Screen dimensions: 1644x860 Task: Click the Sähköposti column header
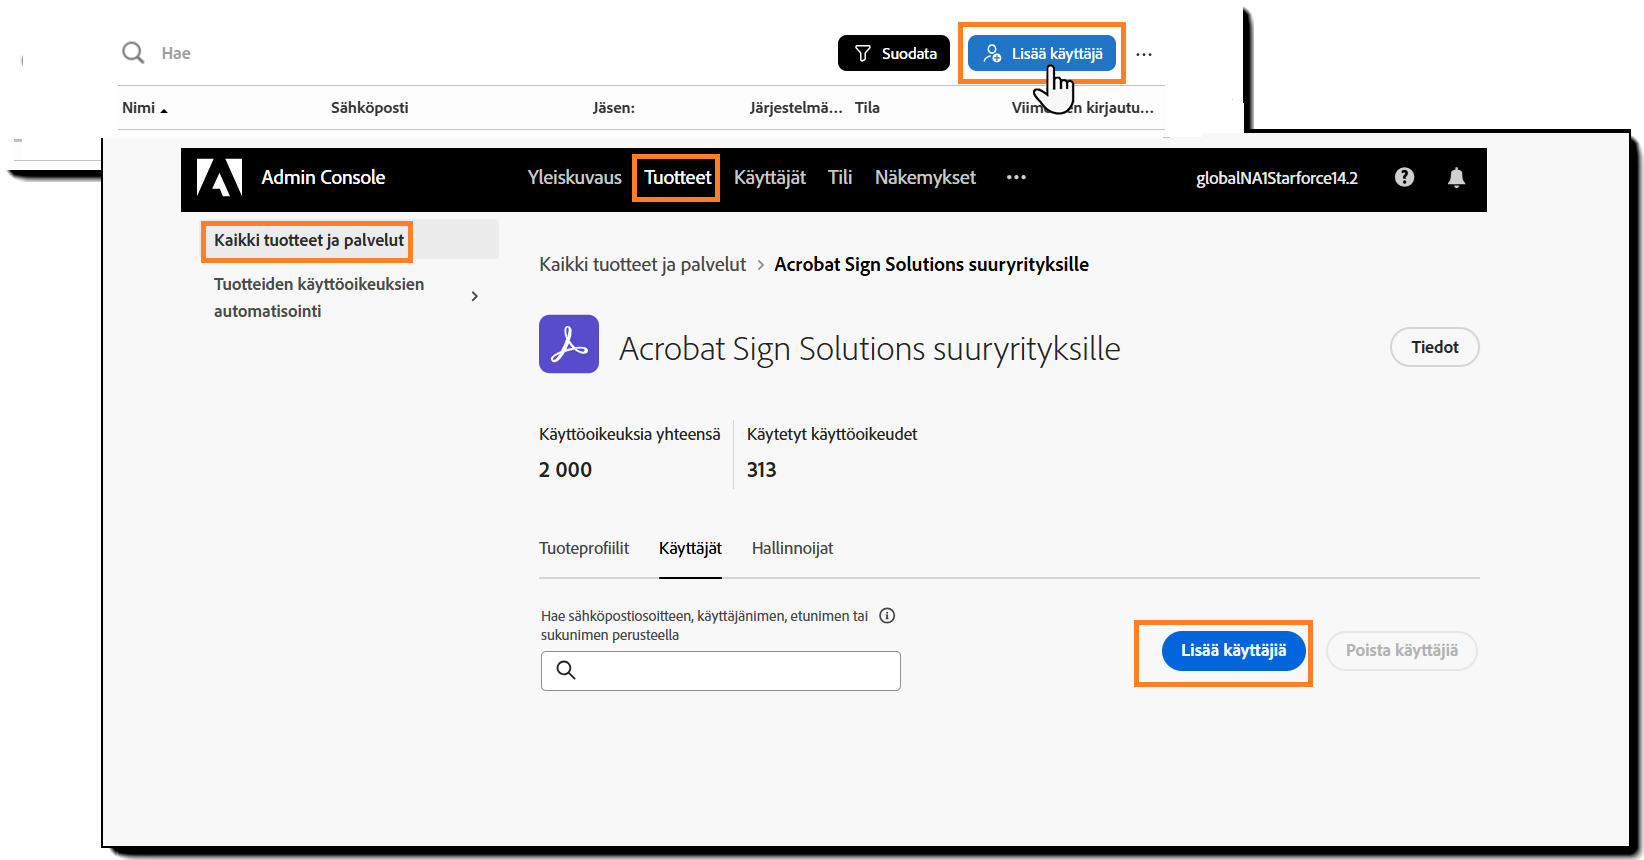pyautogui.click(x=370, y=108)
